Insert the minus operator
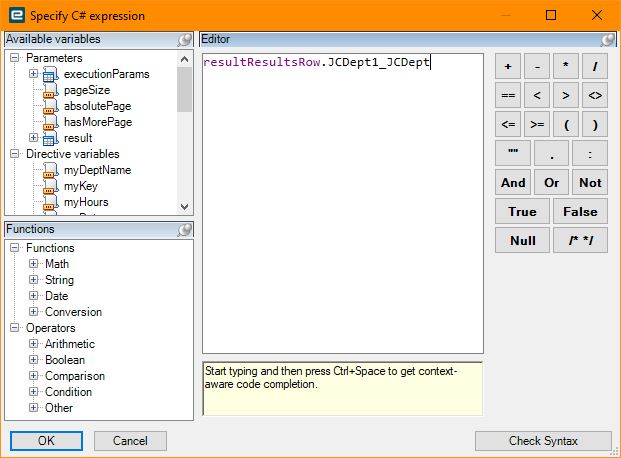 coord(537,66)
